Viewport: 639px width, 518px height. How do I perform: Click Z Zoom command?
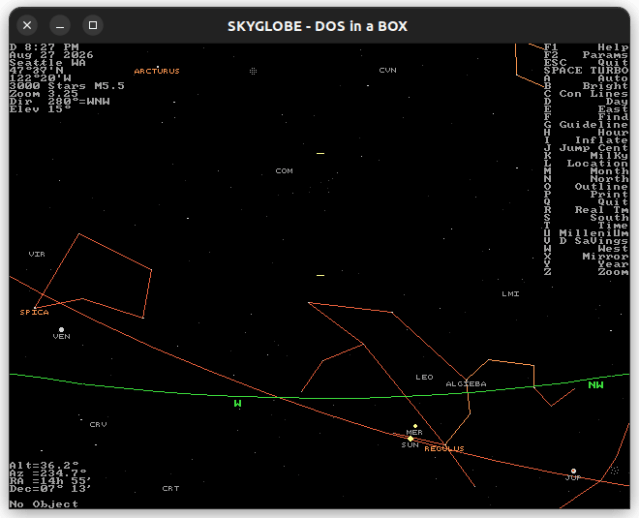[586, 272]
